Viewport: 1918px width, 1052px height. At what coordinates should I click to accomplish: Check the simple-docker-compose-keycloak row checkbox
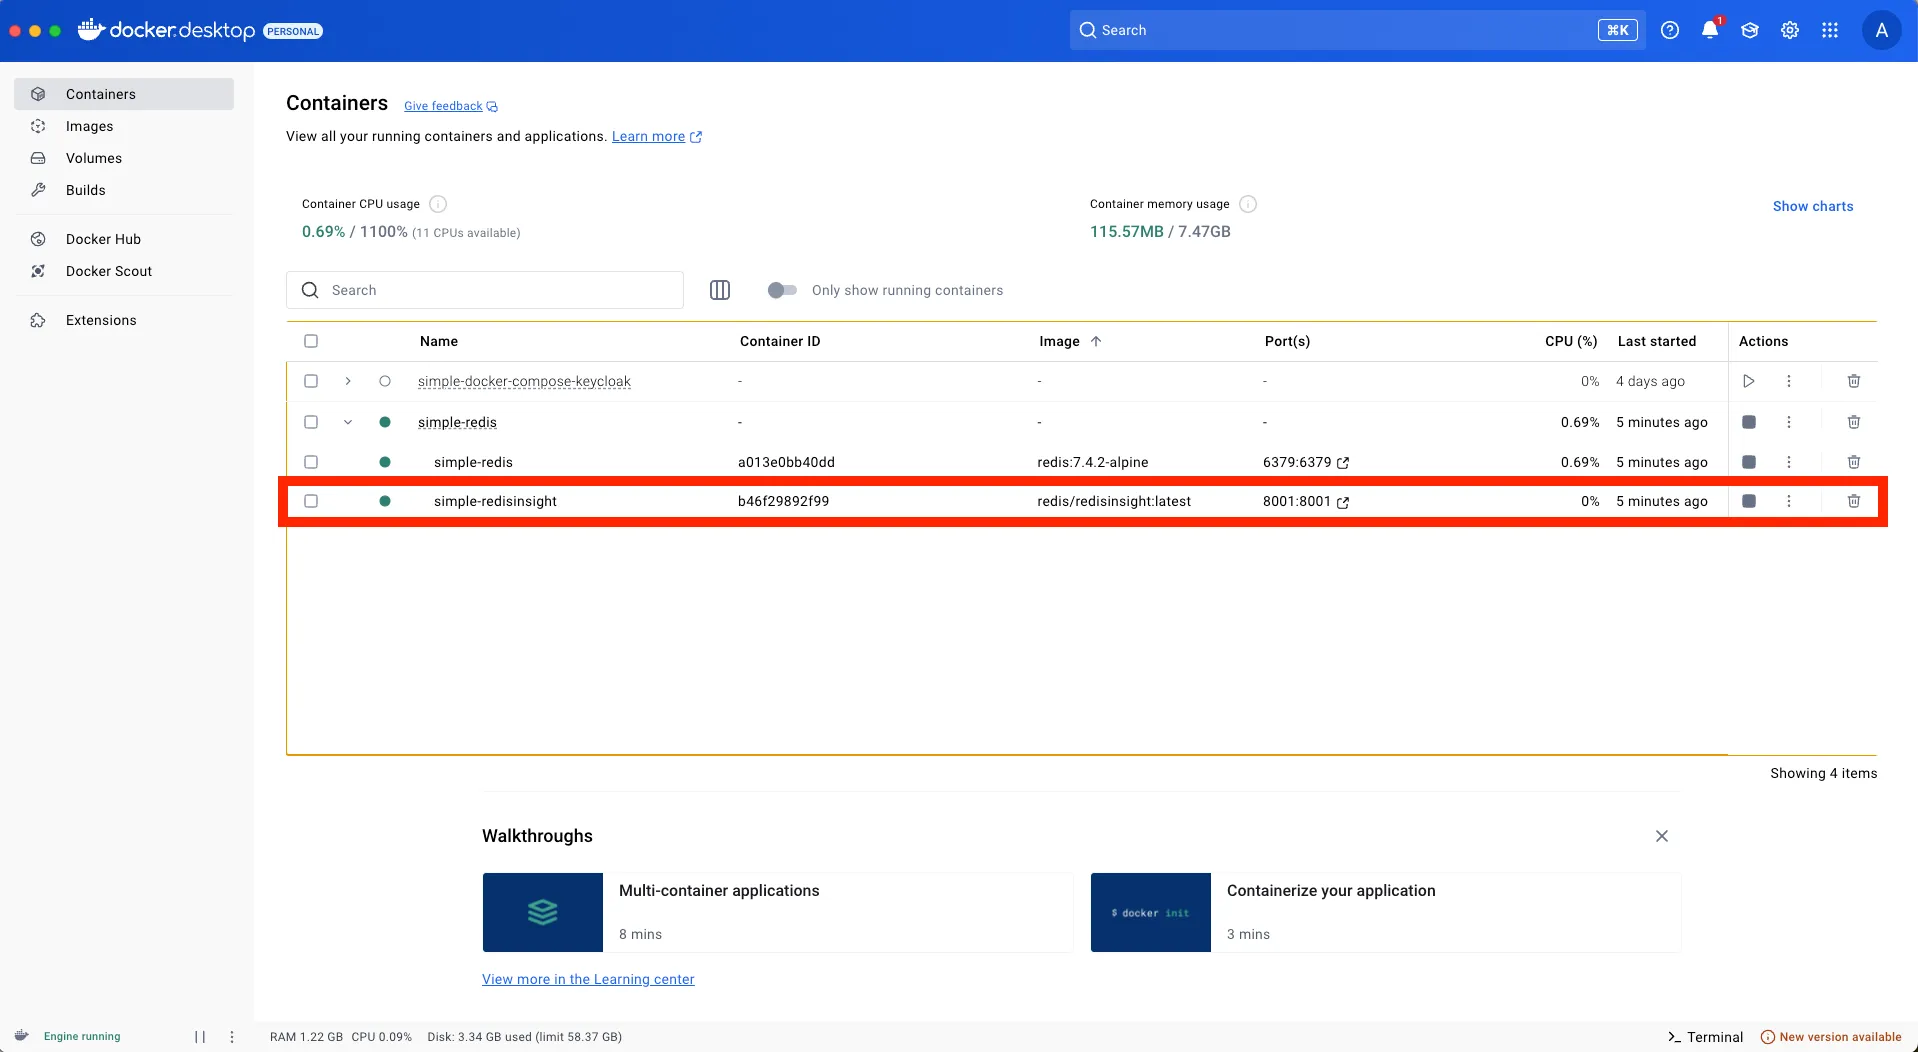point(311,381)
